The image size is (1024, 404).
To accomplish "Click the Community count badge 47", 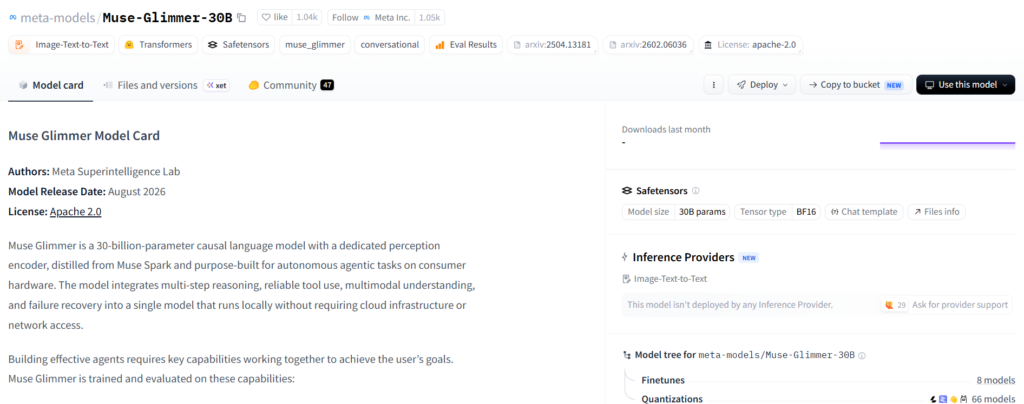I will point(327,85).
